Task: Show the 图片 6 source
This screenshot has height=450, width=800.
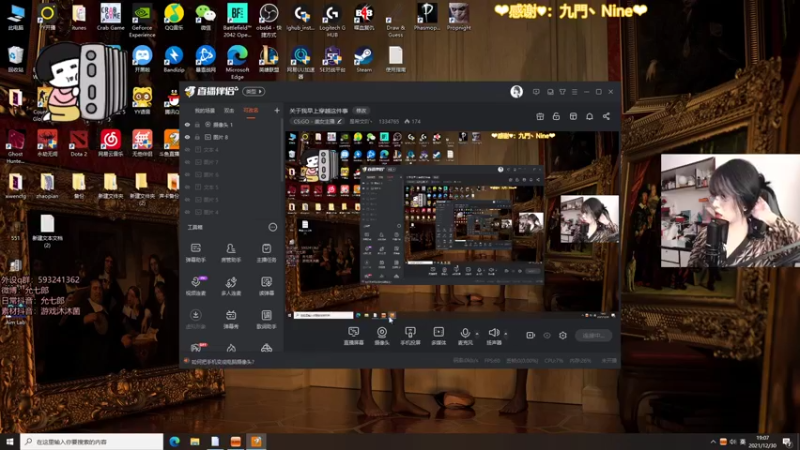Action: click(x=187, y=174)
